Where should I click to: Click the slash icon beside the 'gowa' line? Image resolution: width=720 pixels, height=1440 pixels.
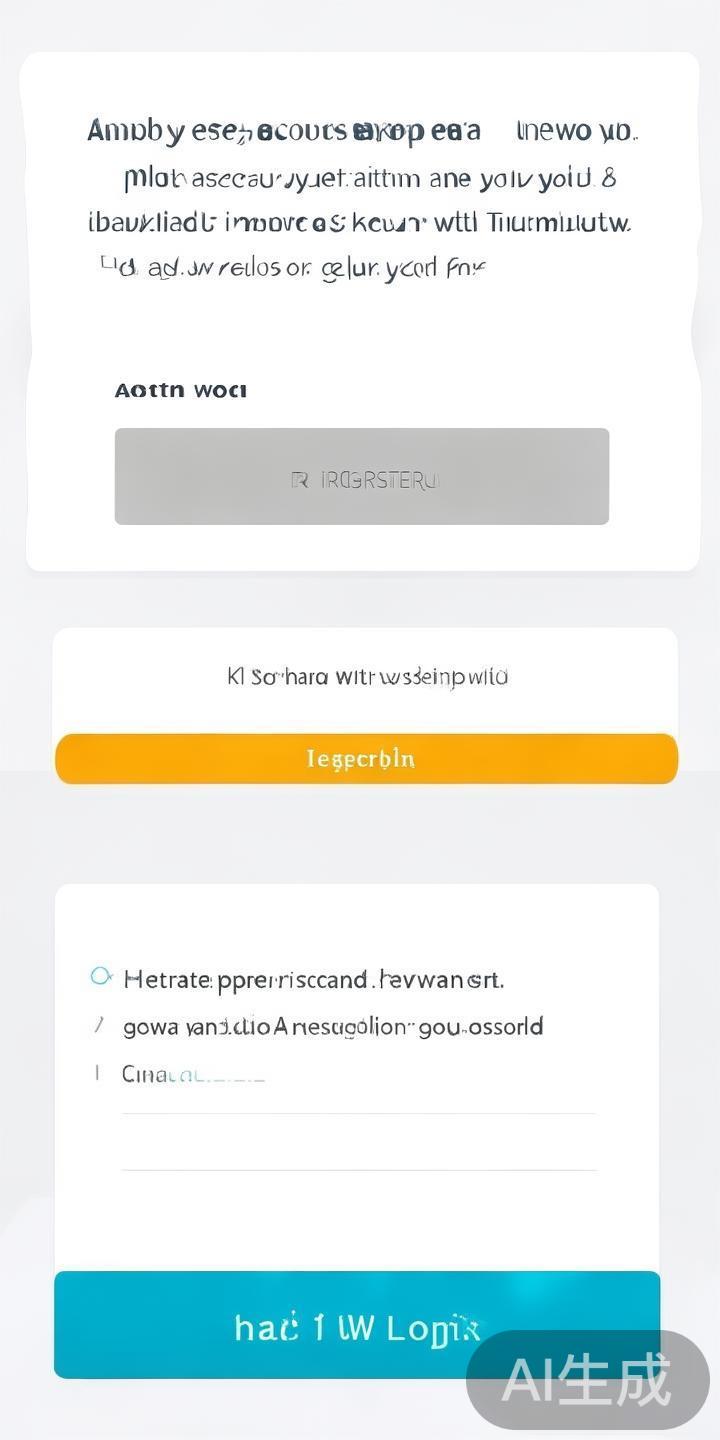tap(99, 1025)
